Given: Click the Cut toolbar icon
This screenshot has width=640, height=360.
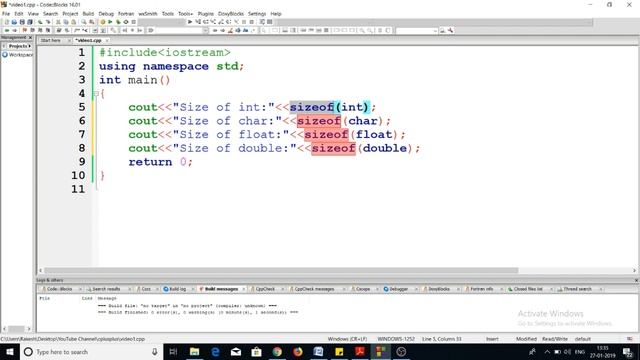Looking at the screenshot, I should click(x=58, y=22).
